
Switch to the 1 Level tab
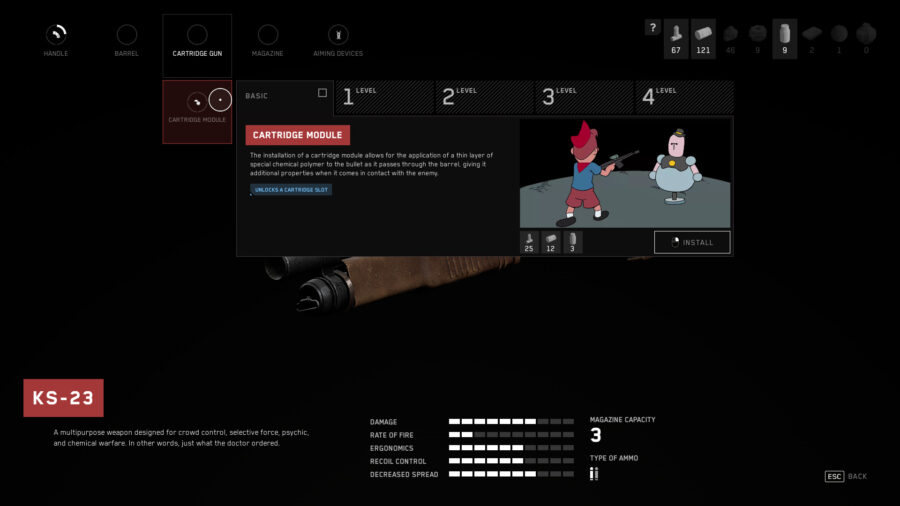coord(385,97)
